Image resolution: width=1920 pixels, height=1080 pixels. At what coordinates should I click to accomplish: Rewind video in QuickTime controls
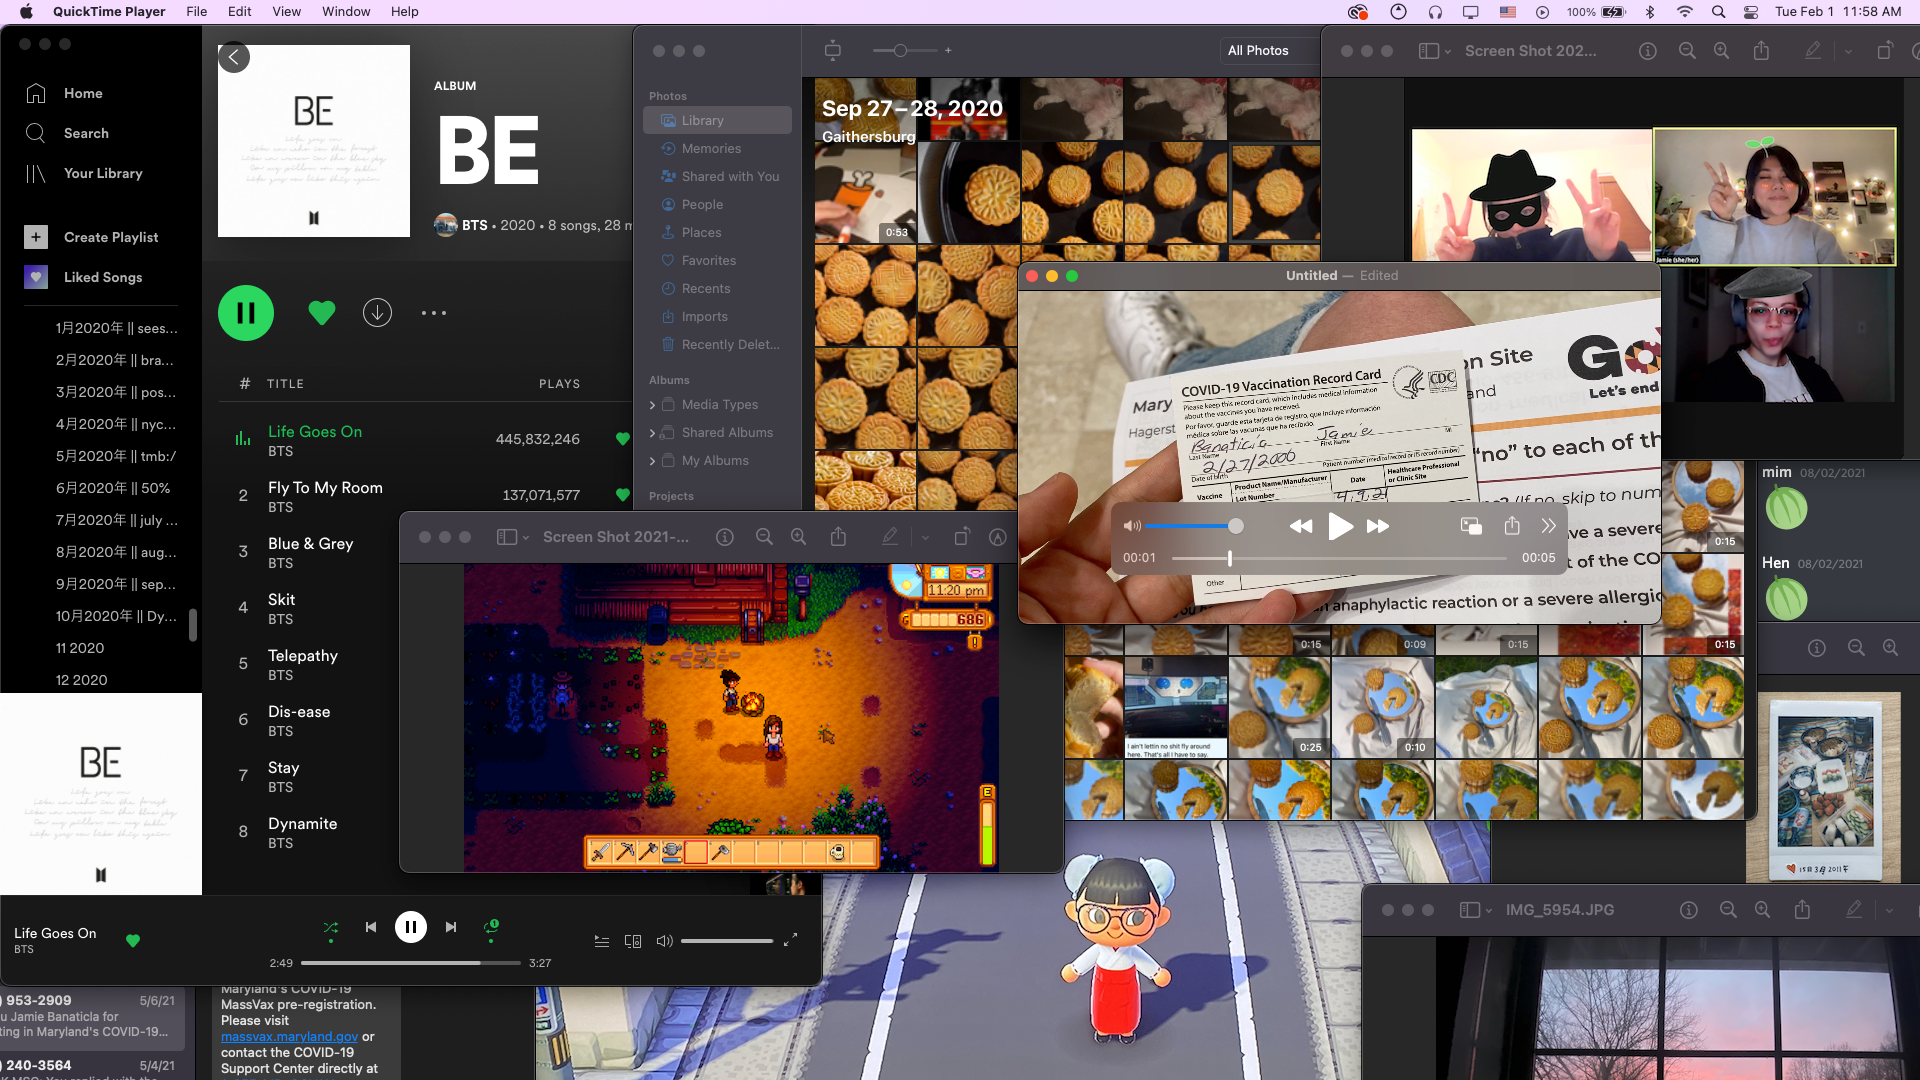click(1300, 526)
